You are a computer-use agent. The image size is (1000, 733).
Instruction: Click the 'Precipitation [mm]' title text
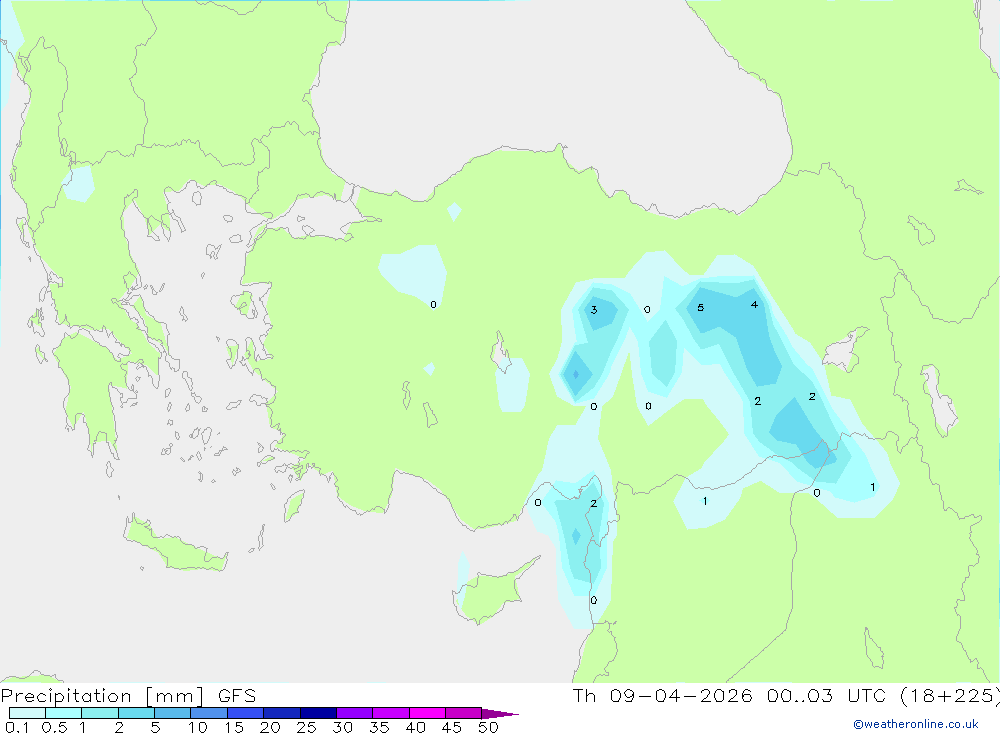coord(102,696)
